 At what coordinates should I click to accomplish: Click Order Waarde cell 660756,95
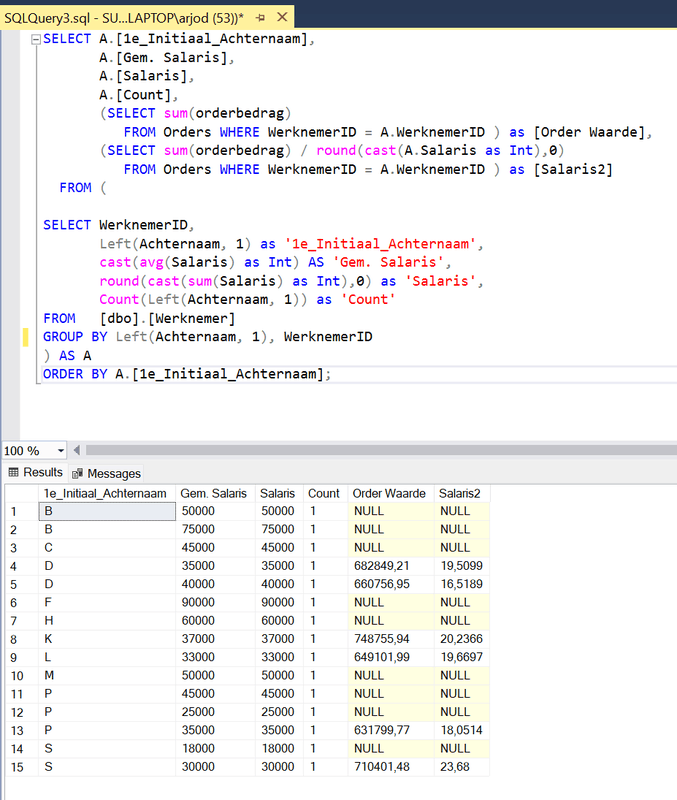[x=391, y=584]
